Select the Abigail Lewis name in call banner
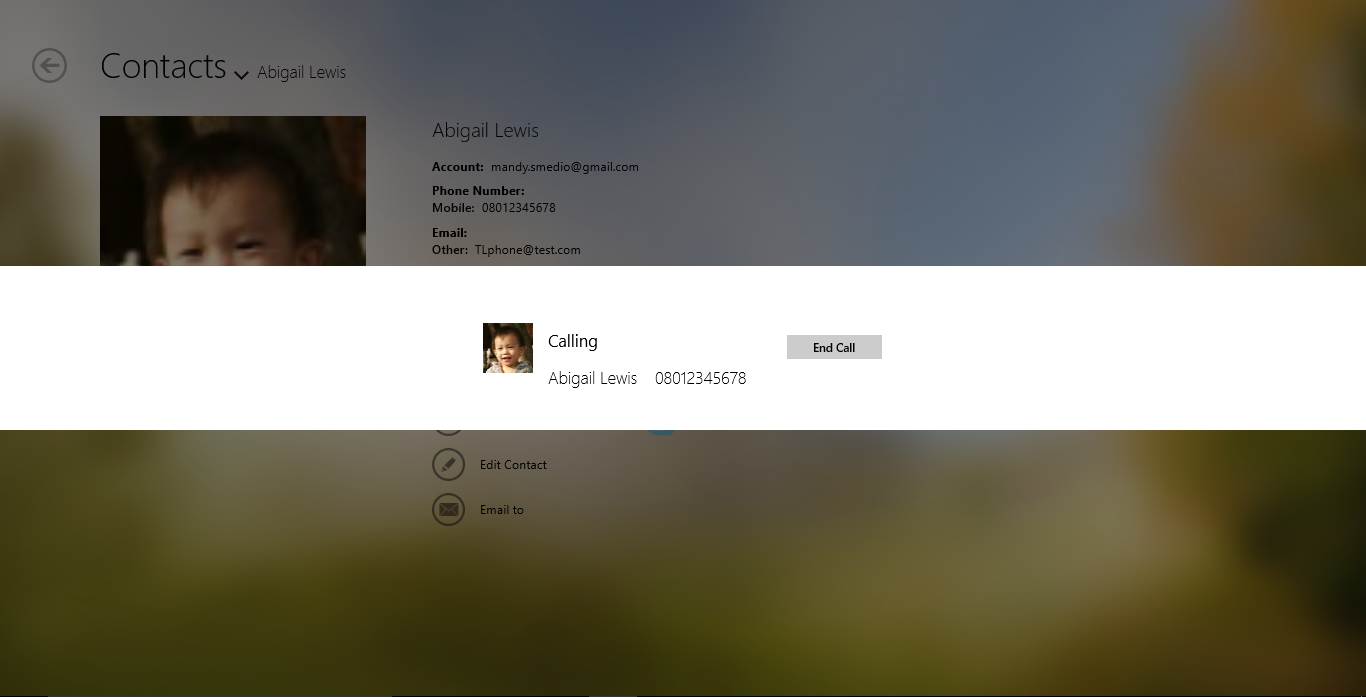 click(592, 378)
